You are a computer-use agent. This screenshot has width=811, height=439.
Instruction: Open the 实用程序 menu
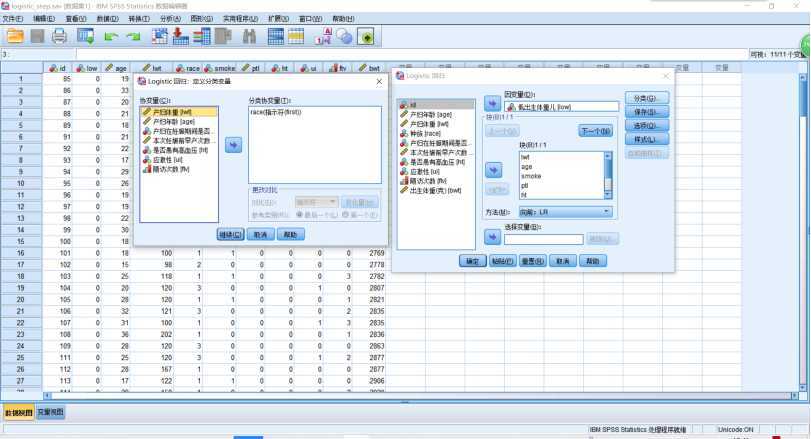click(x=241, y=19)
